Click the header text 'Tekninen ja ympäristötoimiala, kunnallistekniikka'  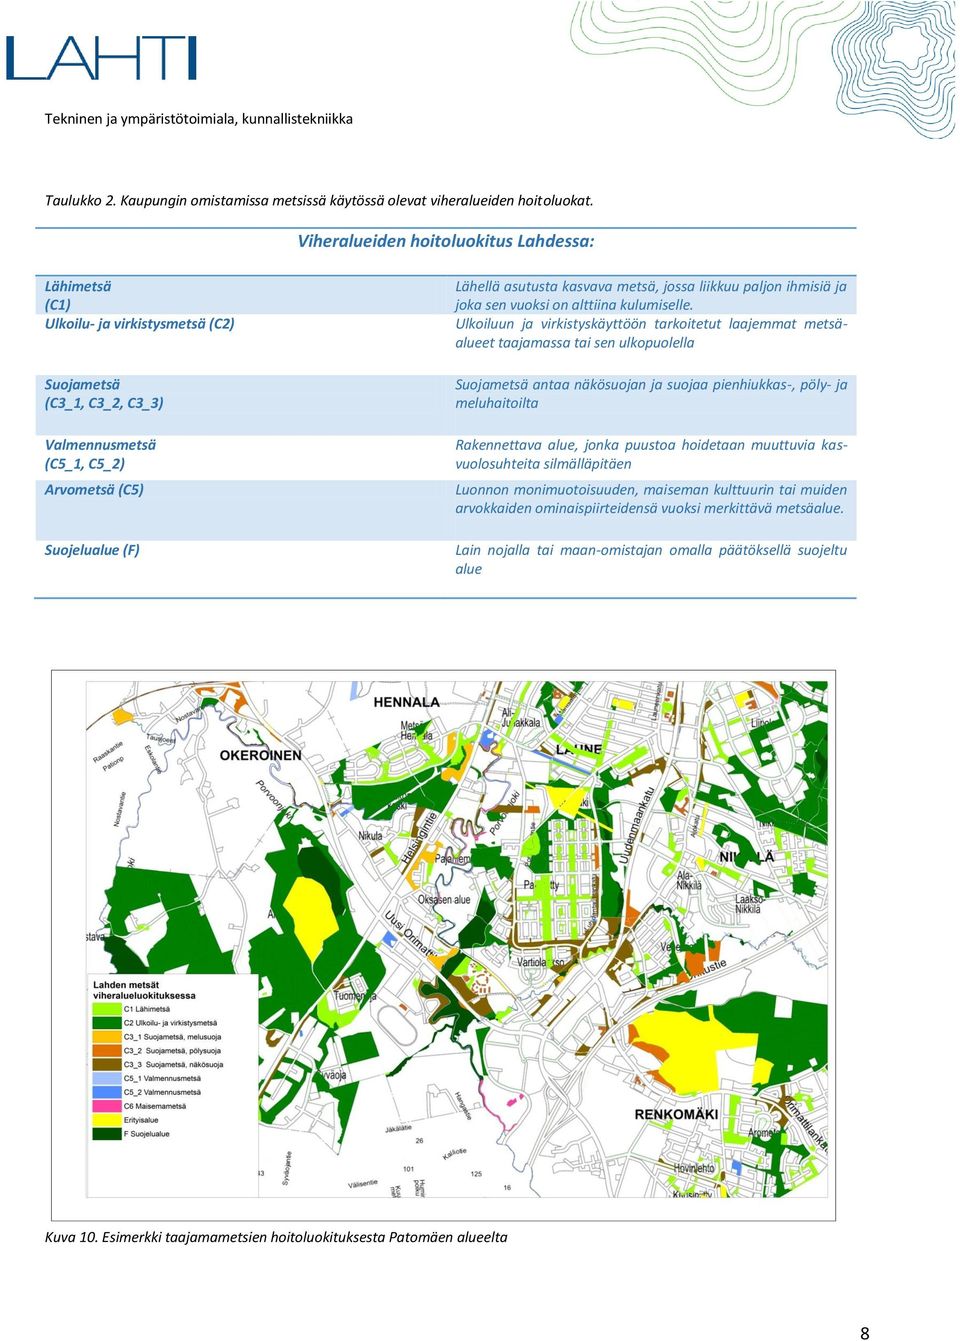click(199, 118)
